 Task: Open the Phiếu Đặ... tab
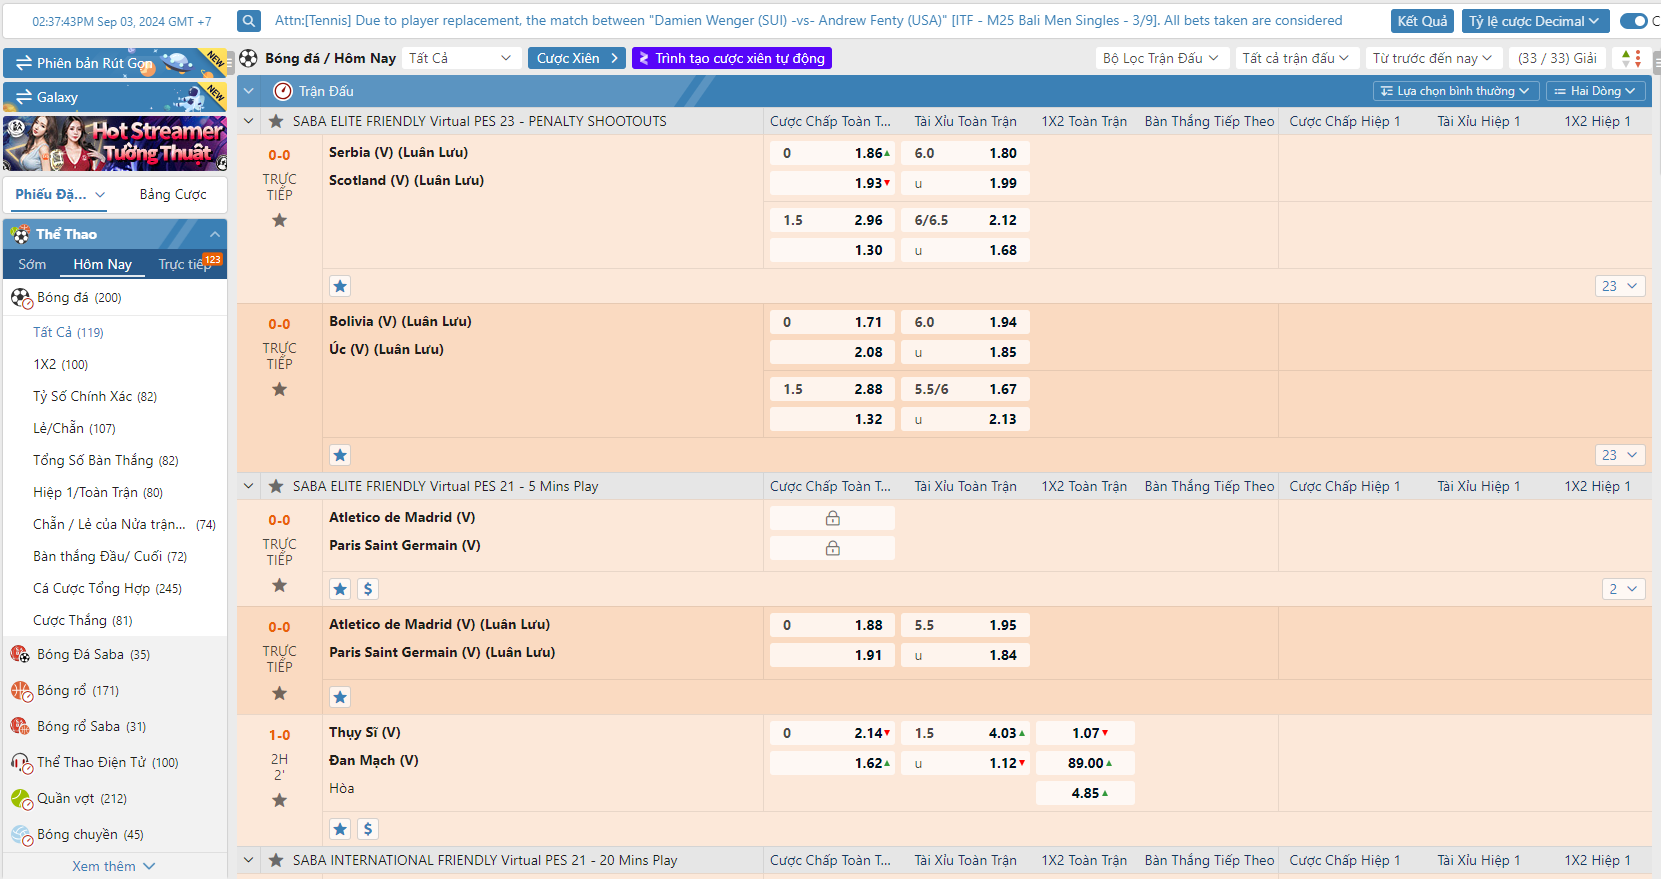tap(60, 194)
